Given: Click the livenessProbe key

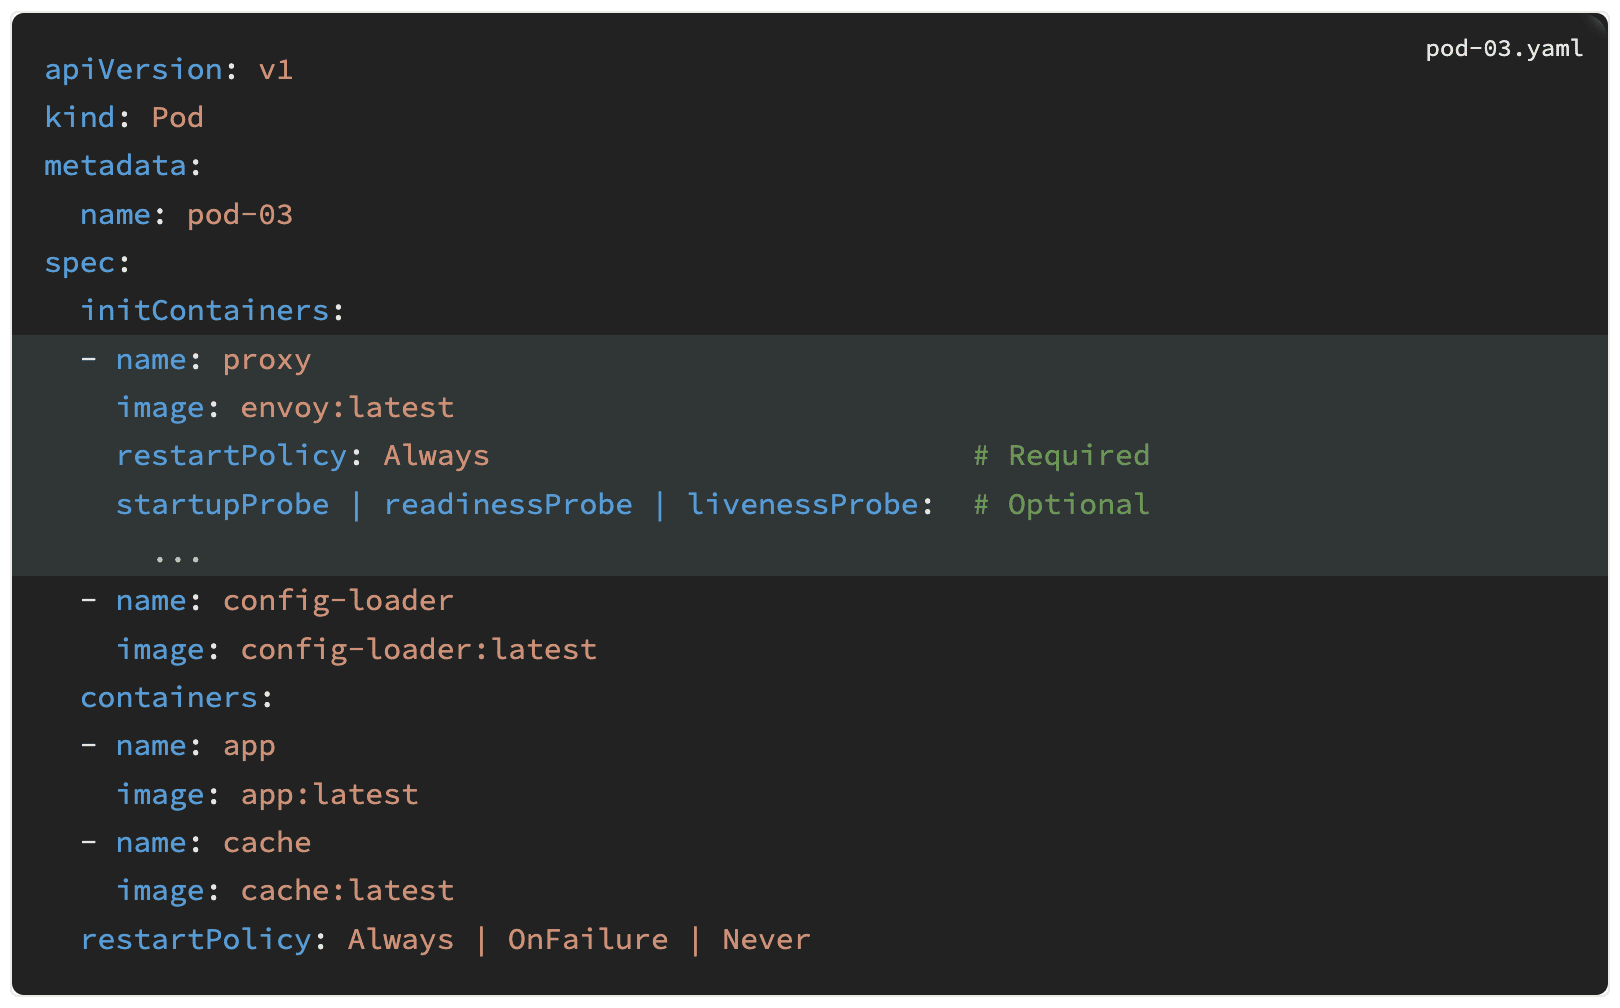Looking at the screenshot, I should pyautogui.click(x=803, y=505).
